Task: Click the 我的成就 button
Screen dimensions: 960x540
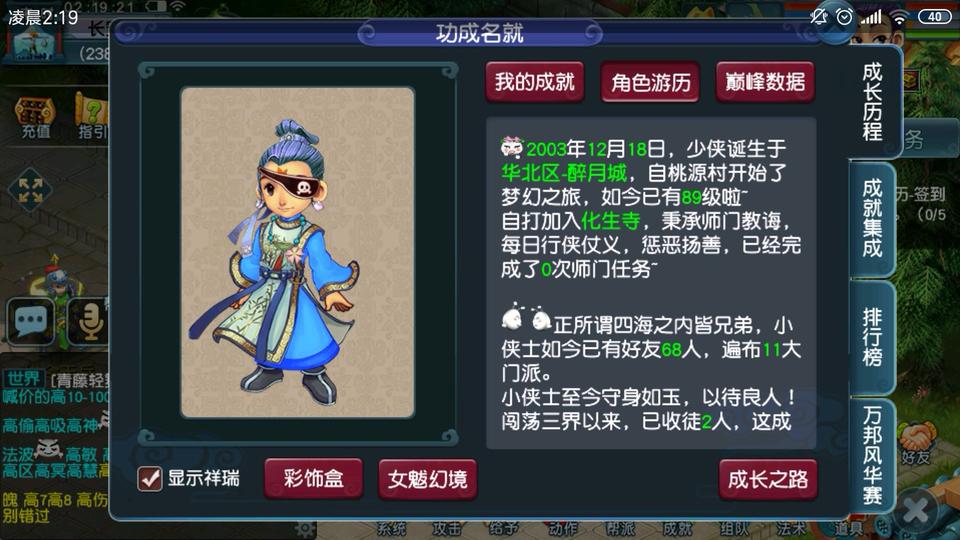Action: [x=534, y=82]
